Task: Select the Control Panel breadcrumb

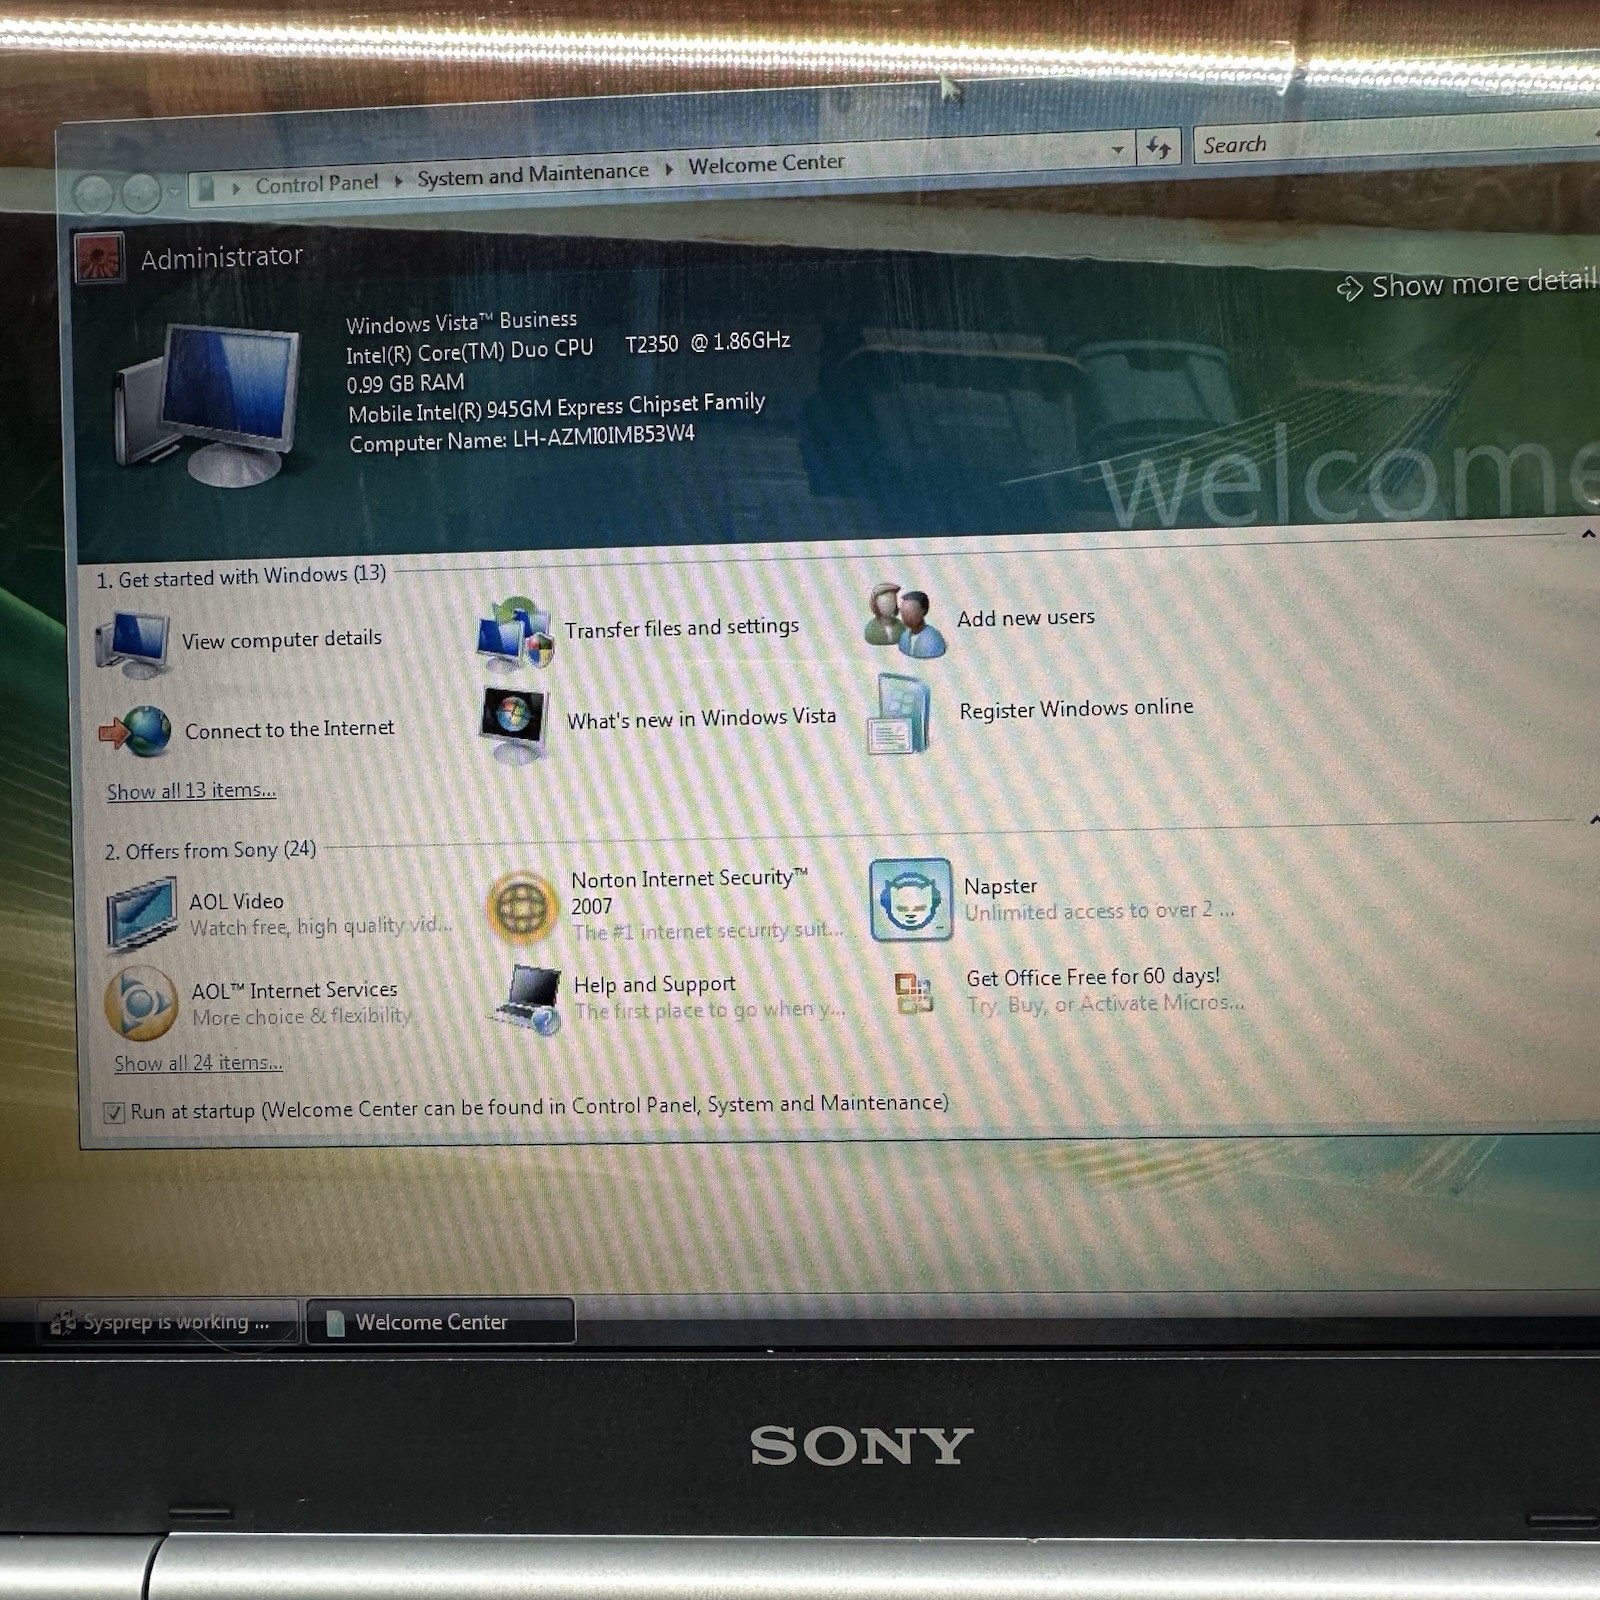Action: click(x=316, y=184)
